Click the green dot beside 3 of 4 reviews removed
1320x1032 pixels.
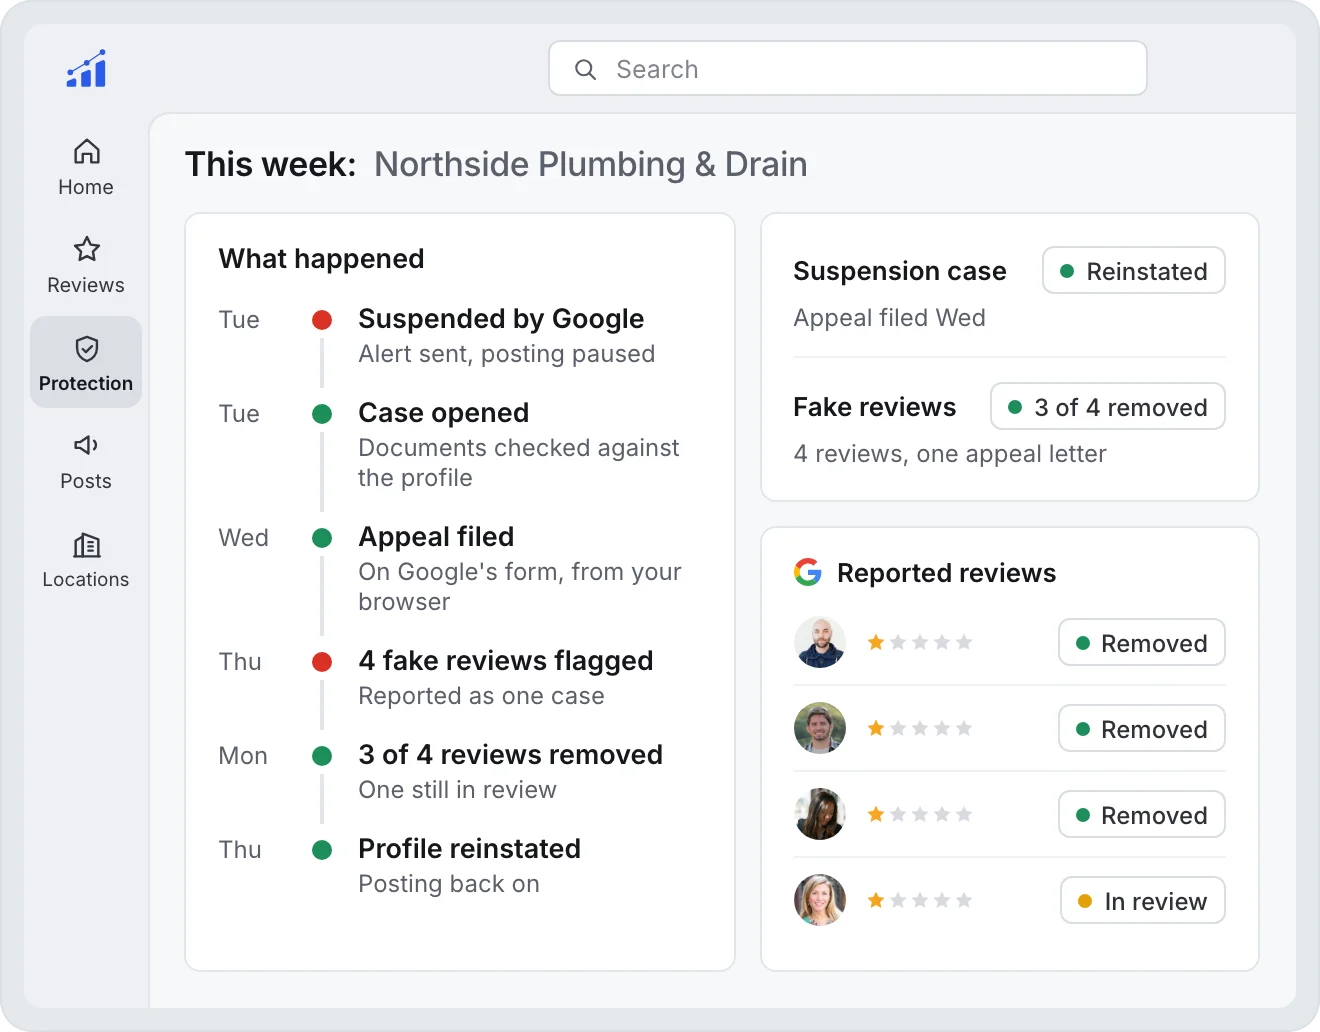322,756
